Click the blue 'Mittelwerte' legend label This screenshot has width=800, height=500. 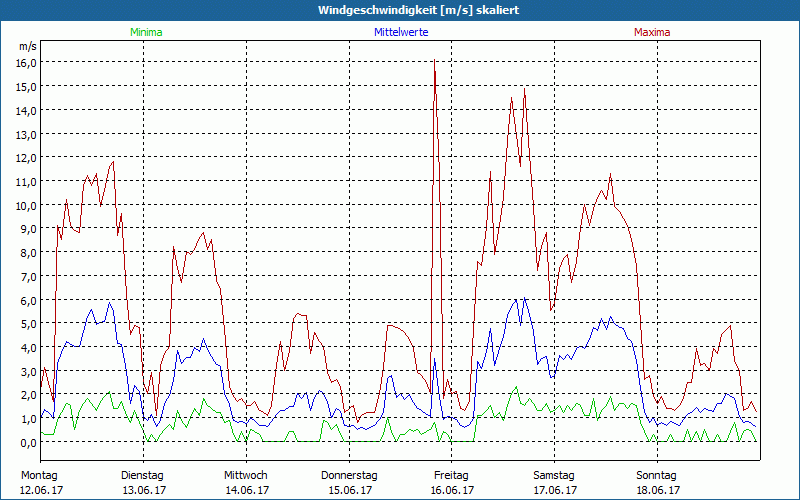pos(401,32)
